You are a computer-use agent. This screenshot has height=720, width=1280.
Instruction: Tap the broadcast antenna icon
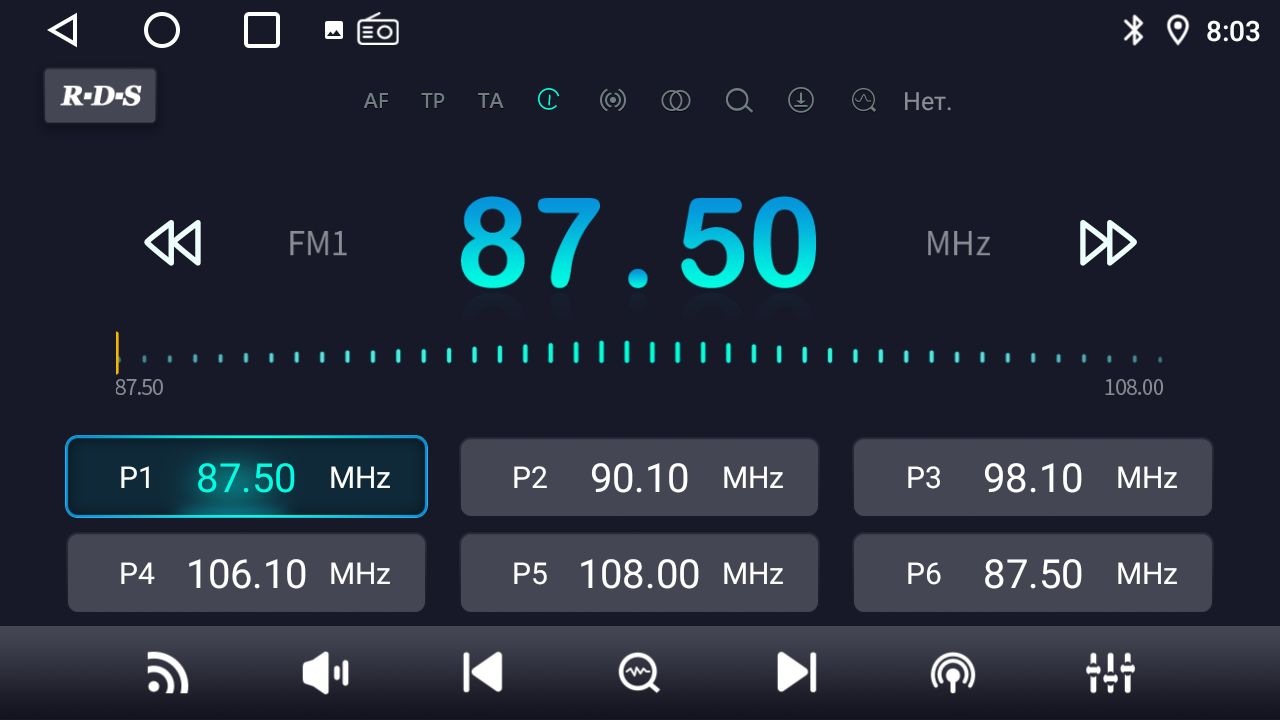[952, 673]
